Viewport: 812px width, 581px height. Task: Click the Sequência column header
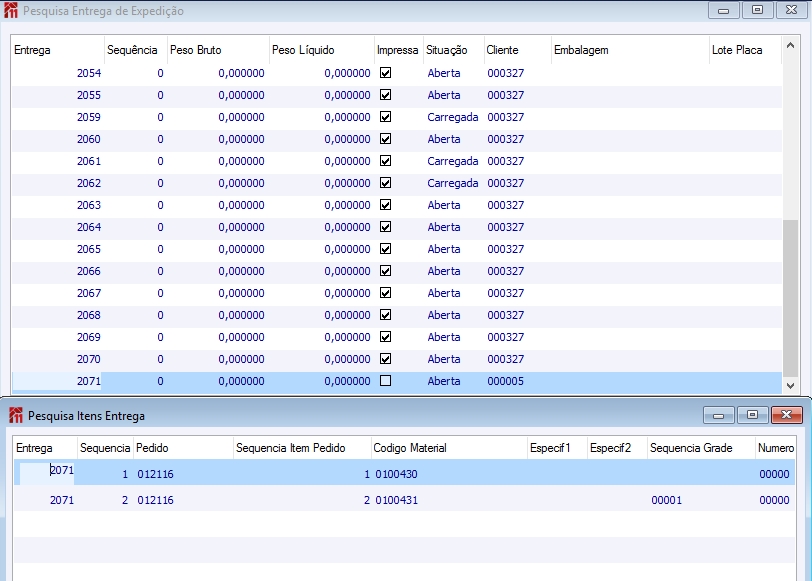pyautogui.click(x=136, y=50)
